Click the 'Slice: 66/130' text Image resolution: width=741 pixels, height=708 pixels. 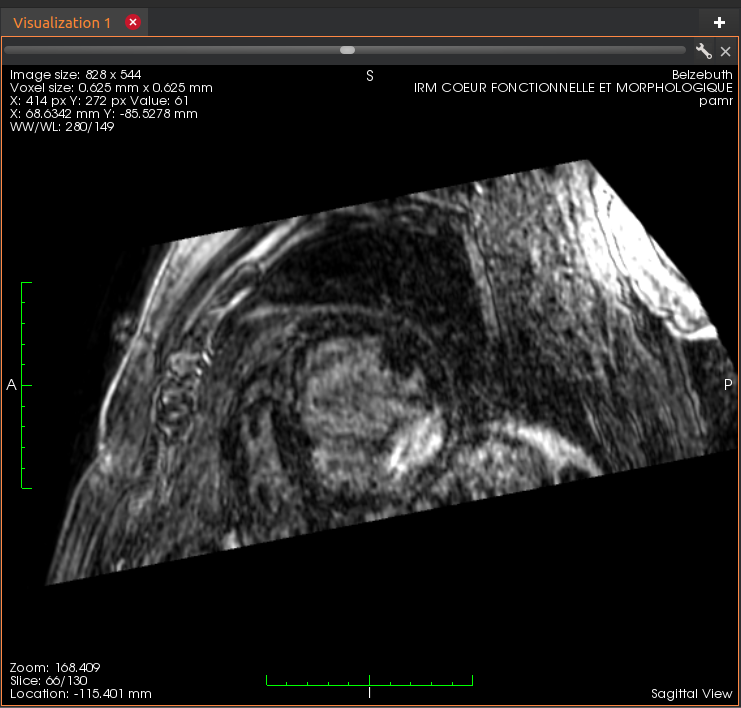tap(49, 681)
